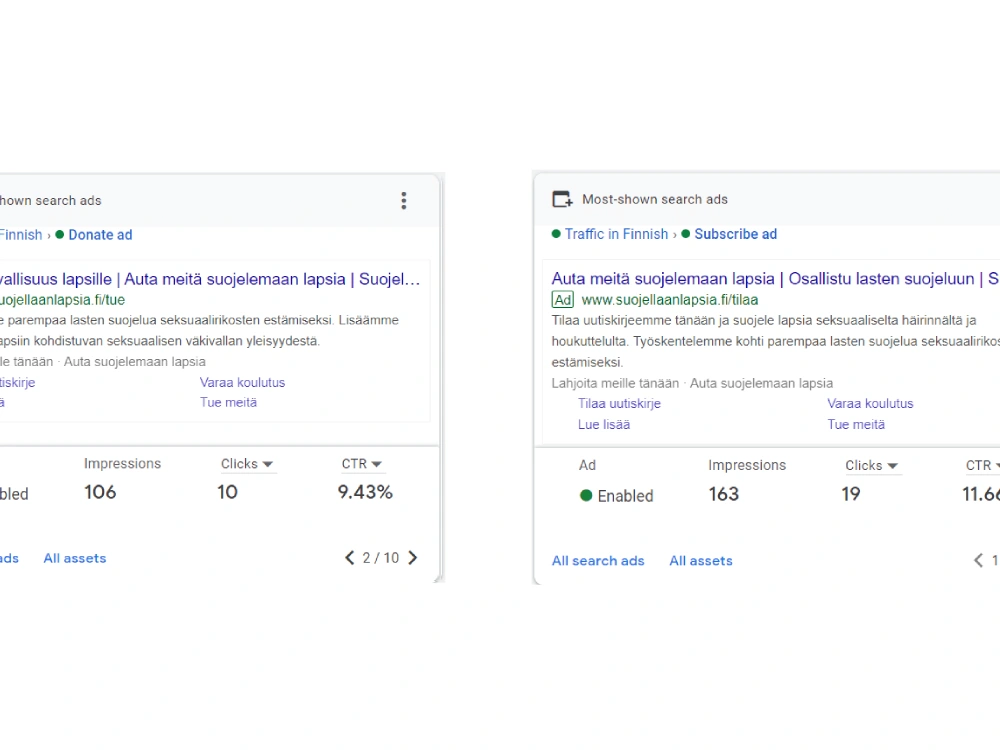This screenshot has height=750, width=1000.
Task: Go to previous ad in 2 / 10 pager
Action: [349, 558]
